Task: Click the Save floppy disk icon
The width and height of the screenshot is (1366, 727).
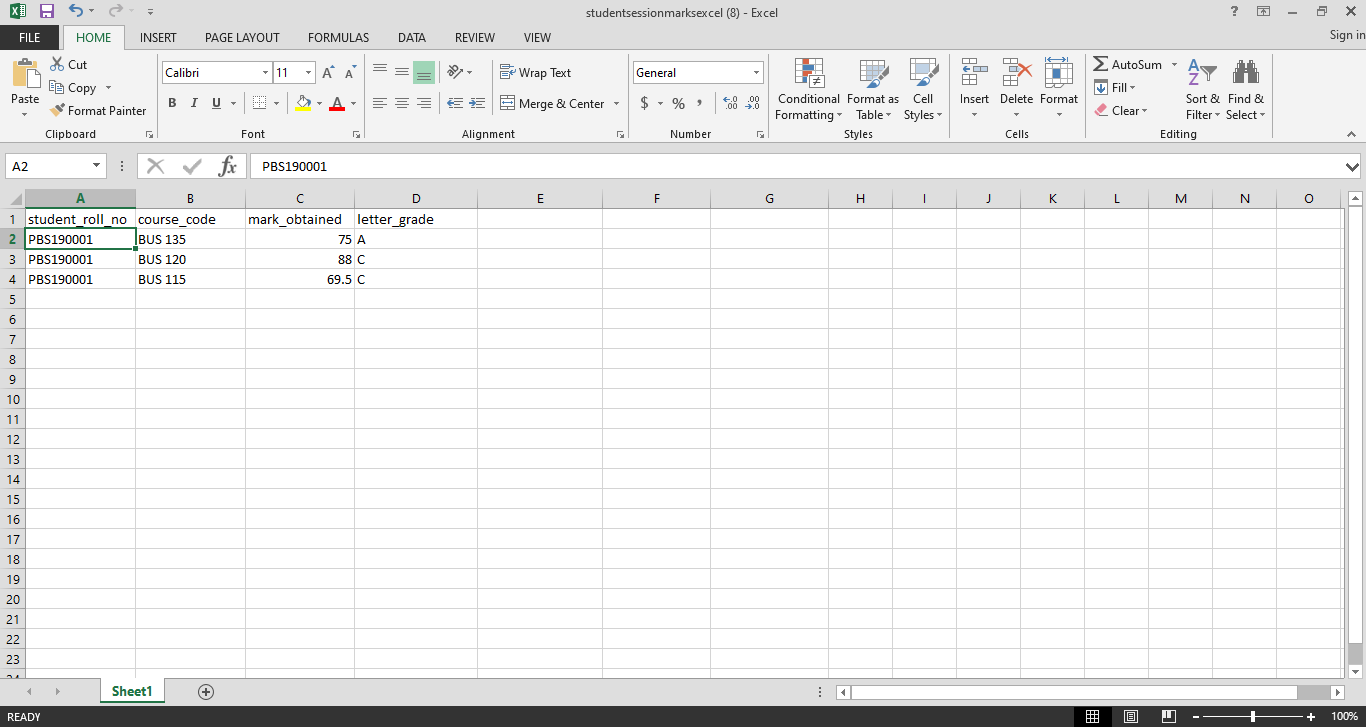Action: (x=46, y=12)
